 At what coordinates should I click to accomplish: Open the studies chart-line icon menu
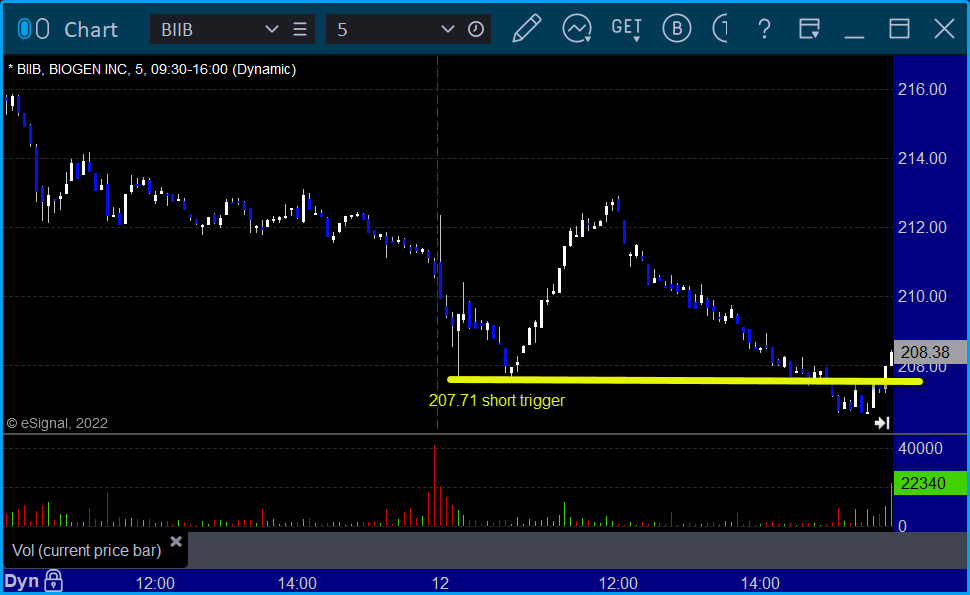(x=577, y=29)
